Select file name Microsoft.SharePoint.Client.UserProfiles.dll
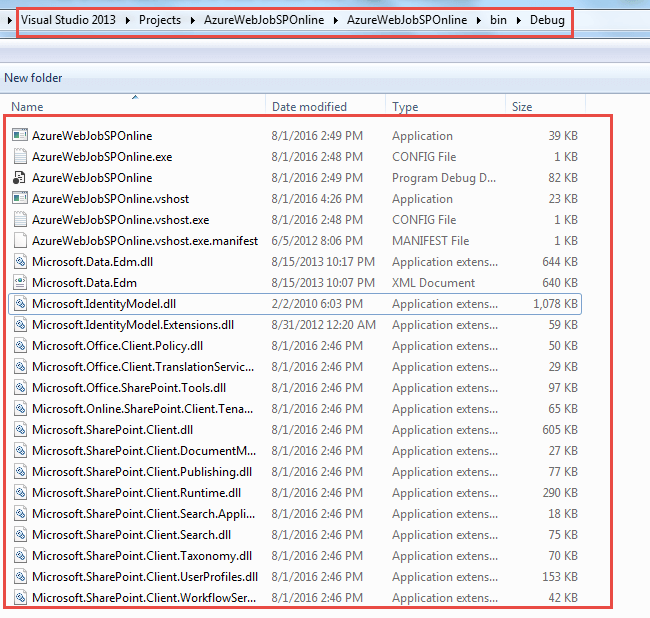Screen dimensions: 650x618 pyautogui.click(x=145, y=577)
